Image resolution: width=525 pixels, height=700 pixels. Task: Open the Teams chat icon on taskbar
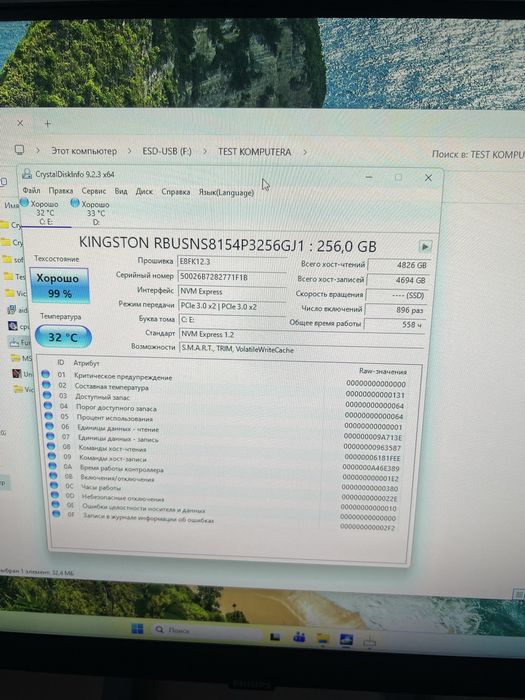tap(299, 637)
